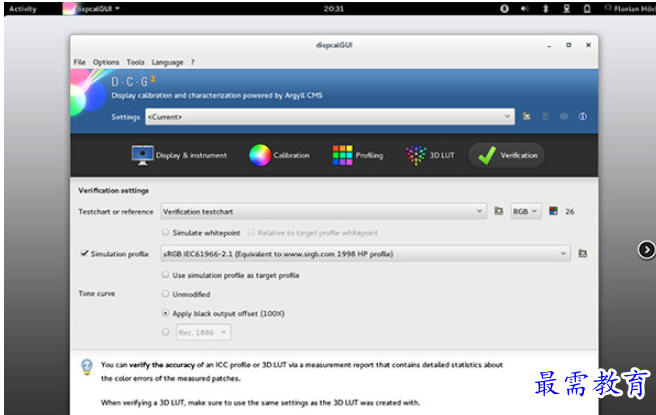Click the Verification green checkmark icon
The height and width of the screenshot is (415, 656).
[x=487, y=155]
